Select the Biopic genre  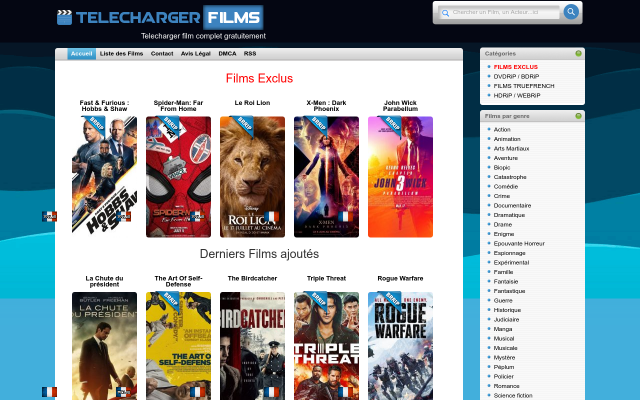(x=502, y=167)
